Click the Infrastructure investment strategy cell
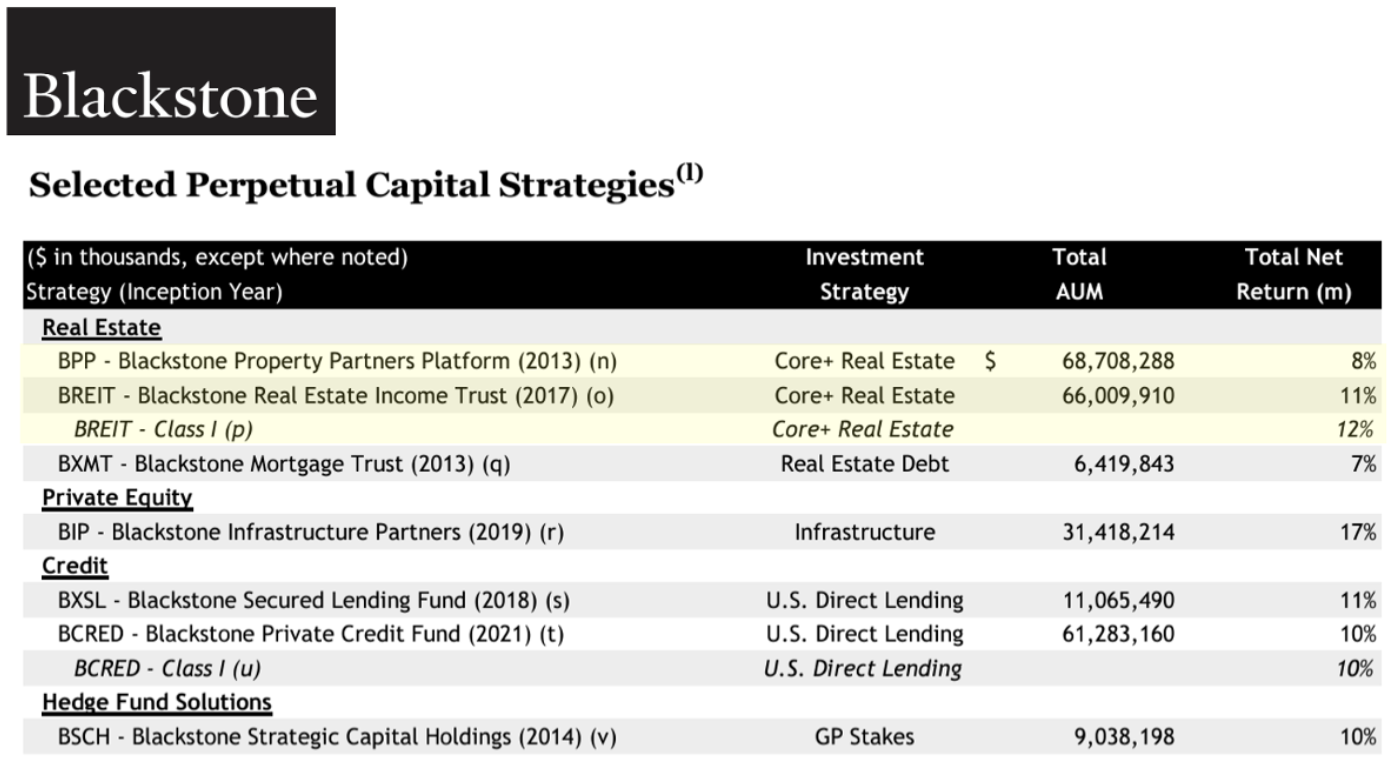This screenshot has width=1394, height=774. [x=864, y=532]
